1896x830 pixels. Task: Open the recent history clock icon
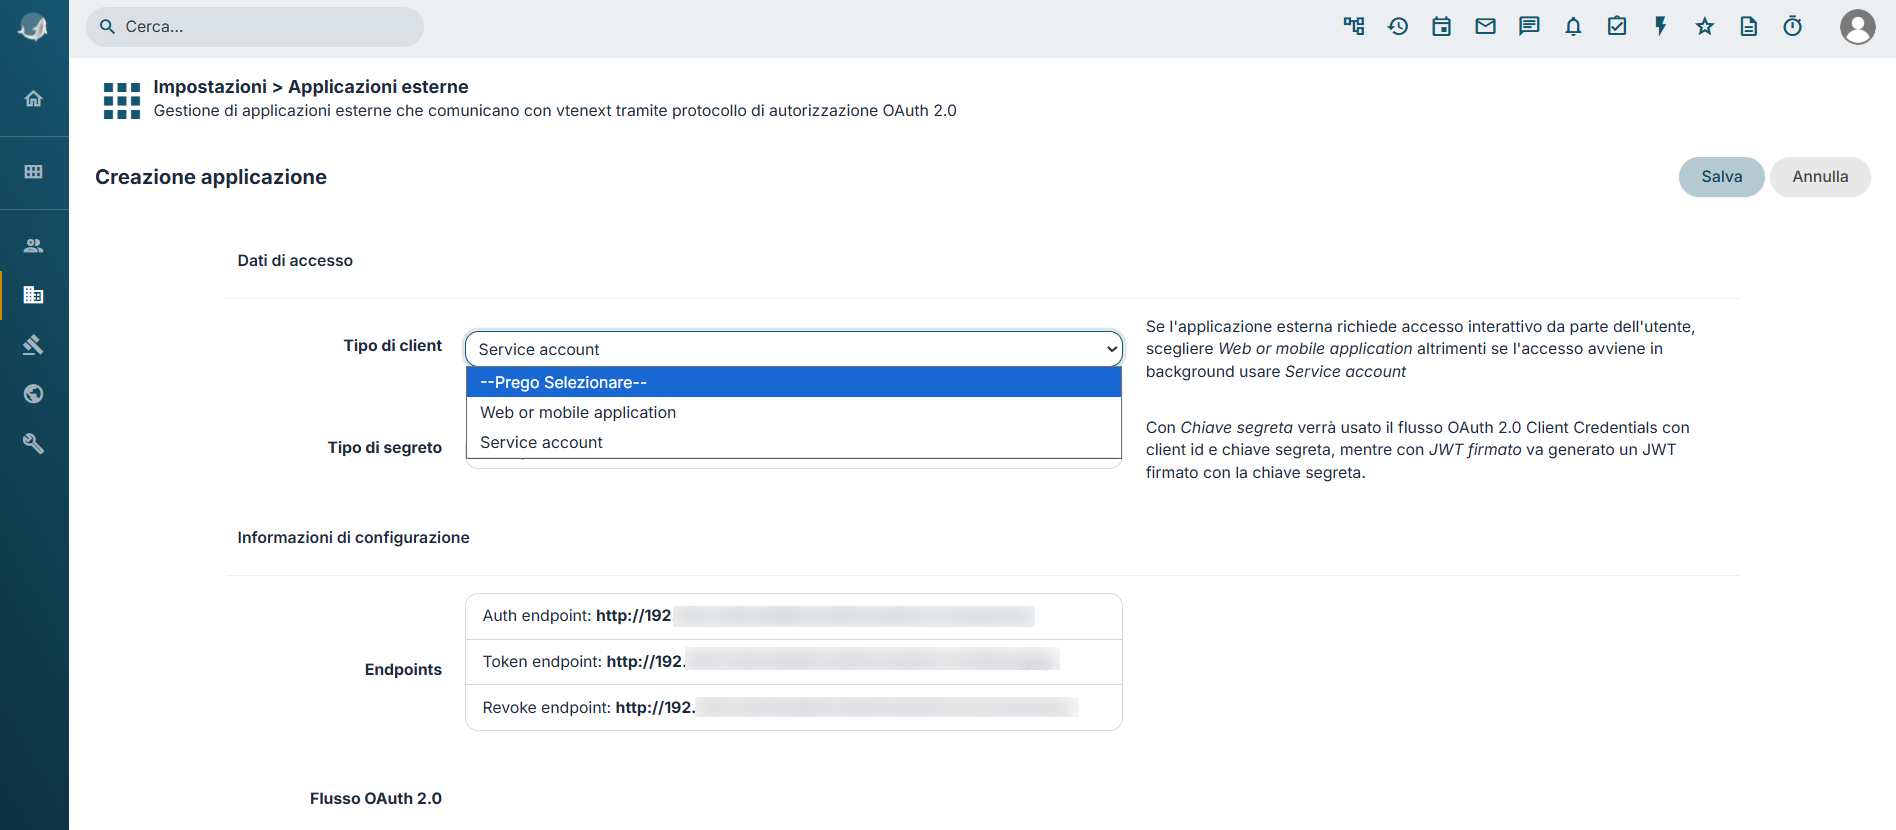(x=1398, y=27)
